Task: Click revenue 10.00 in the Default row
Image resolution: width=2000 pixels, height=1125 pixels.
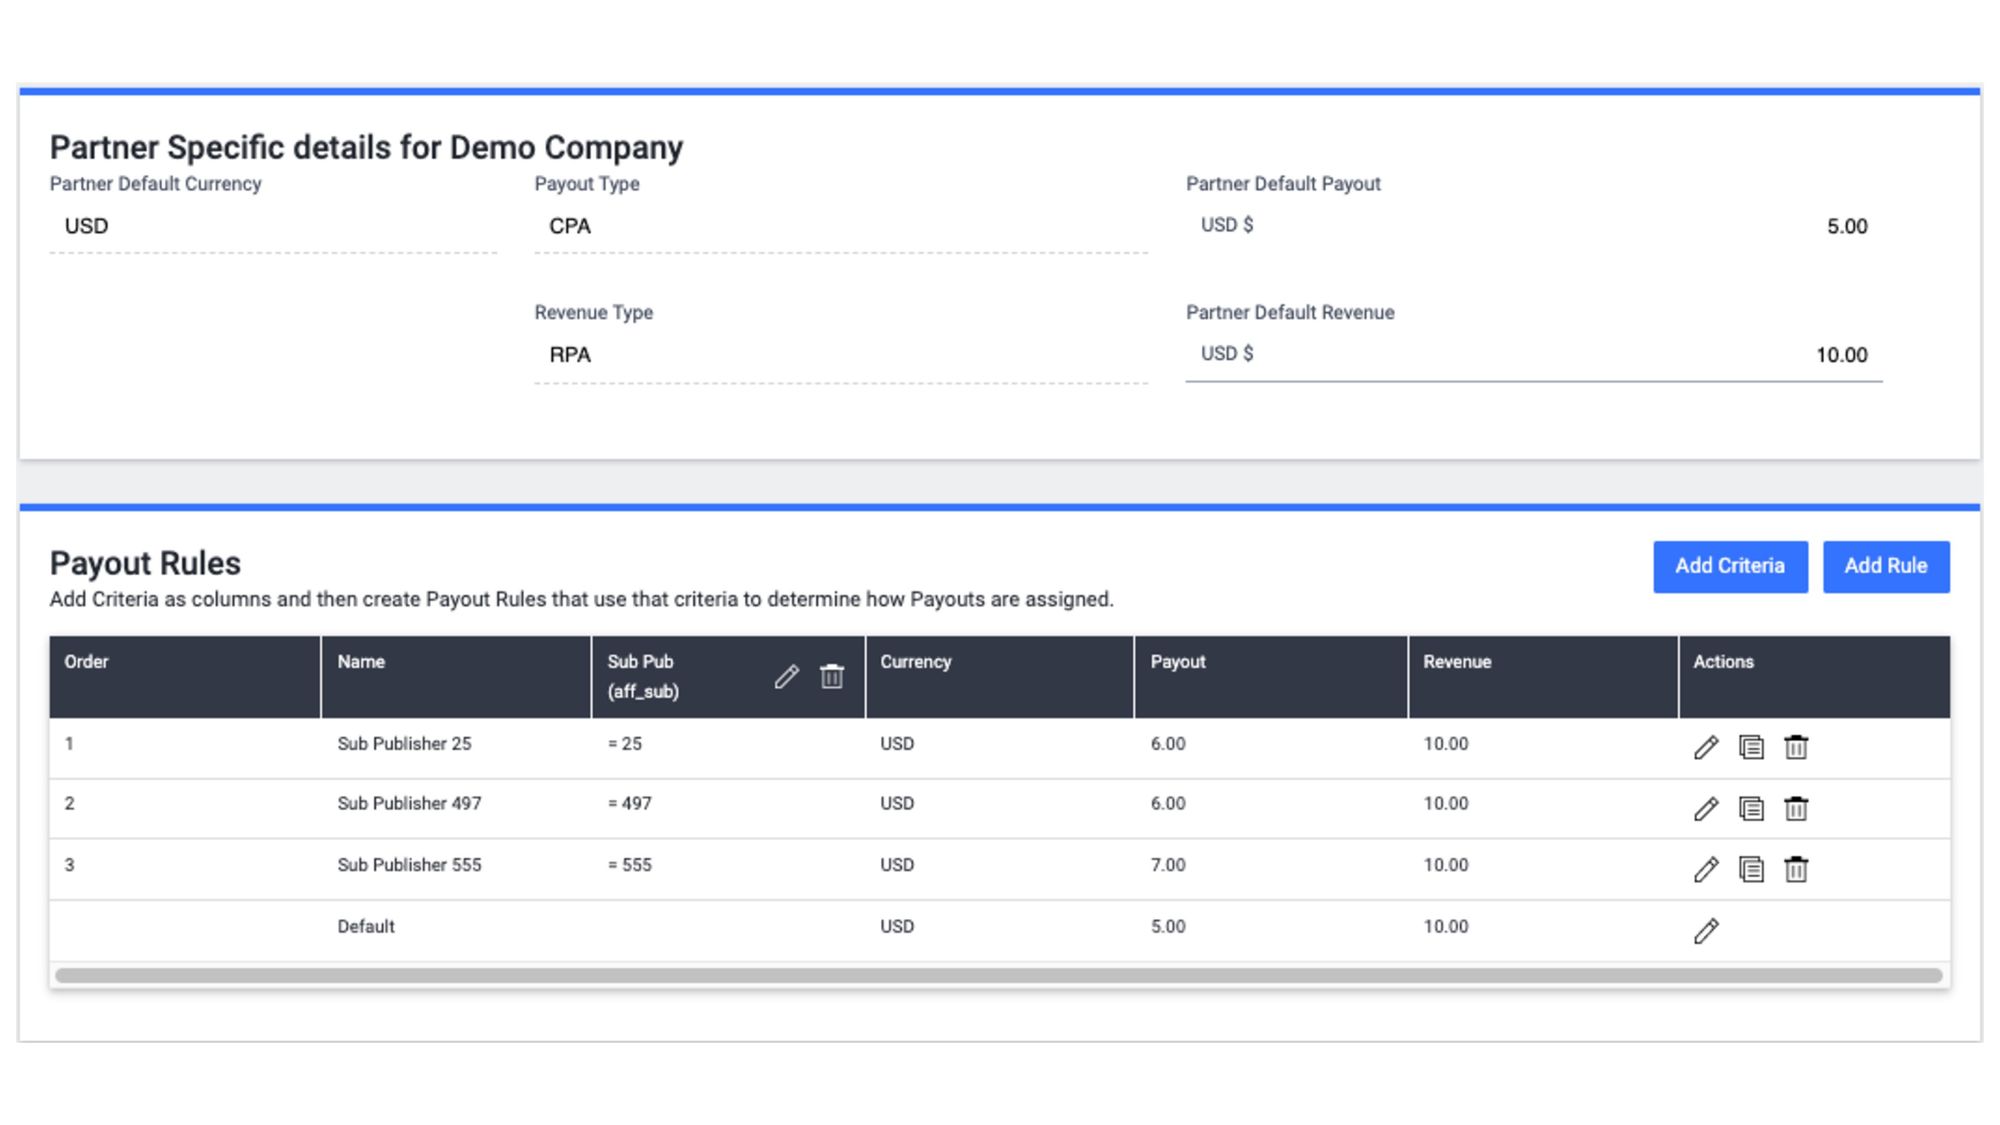Action: pyautogui.click(x=1446, y=927)
